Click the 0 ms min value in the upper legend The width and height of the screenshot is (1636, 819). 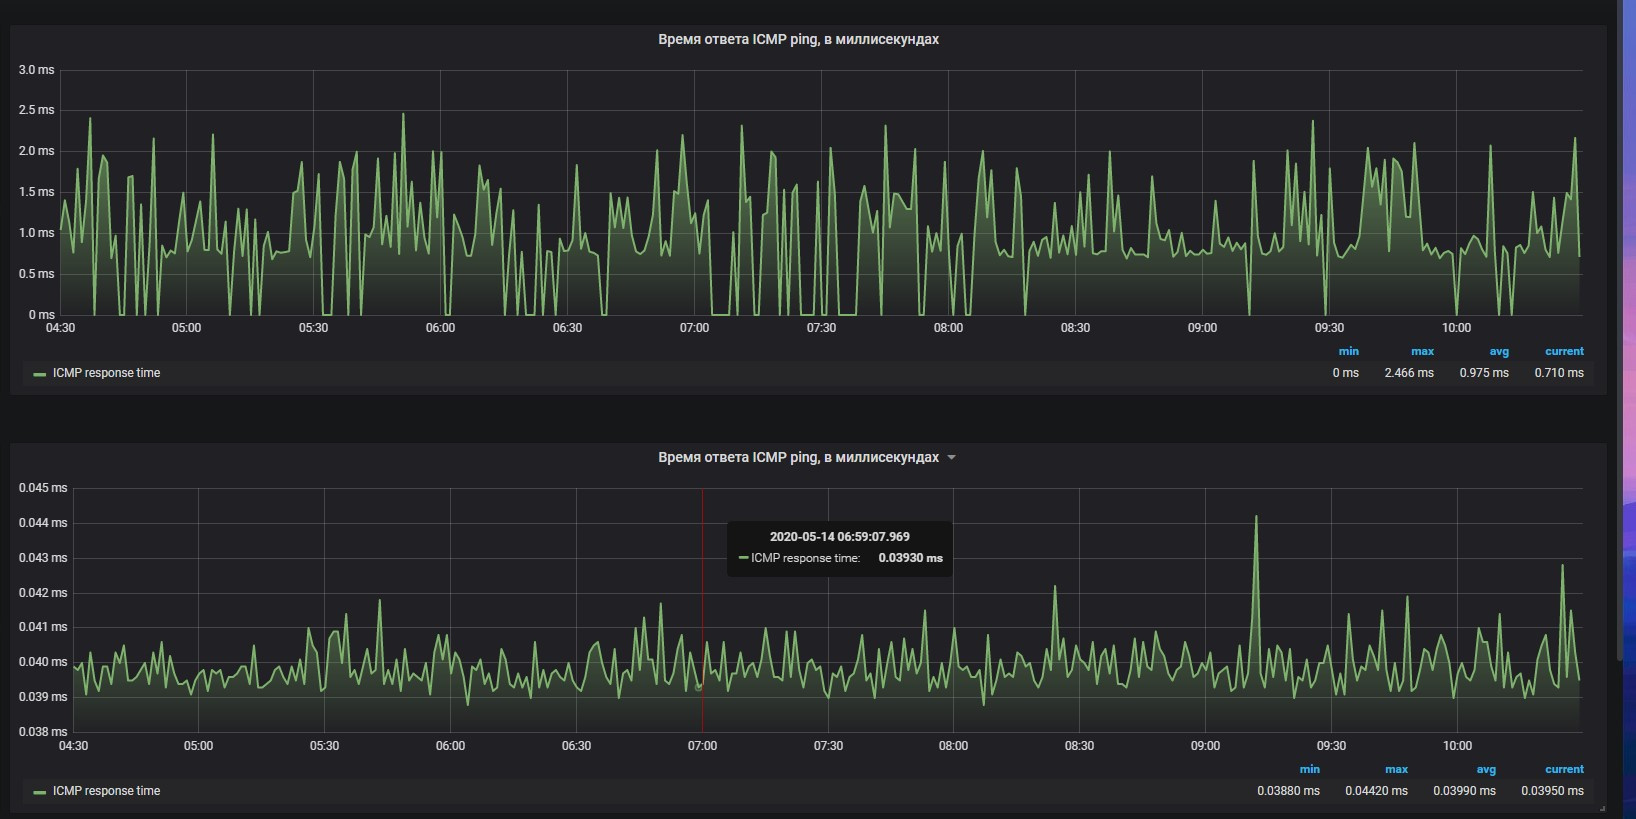(1345, 373)
